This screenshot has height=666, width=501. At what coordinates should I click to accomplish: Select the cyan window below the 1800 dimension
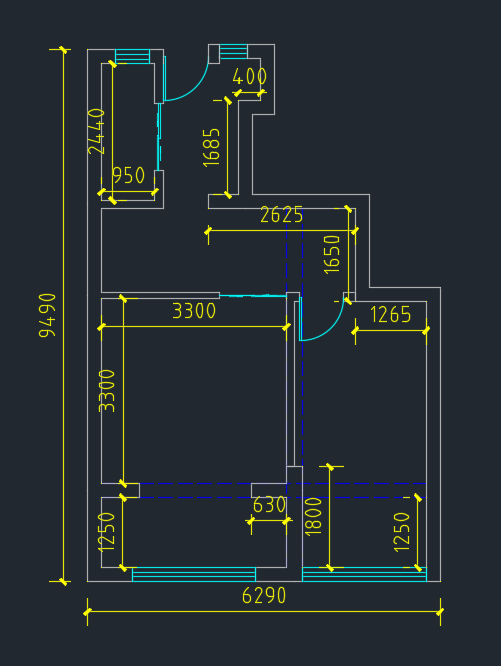click(364, 574)
